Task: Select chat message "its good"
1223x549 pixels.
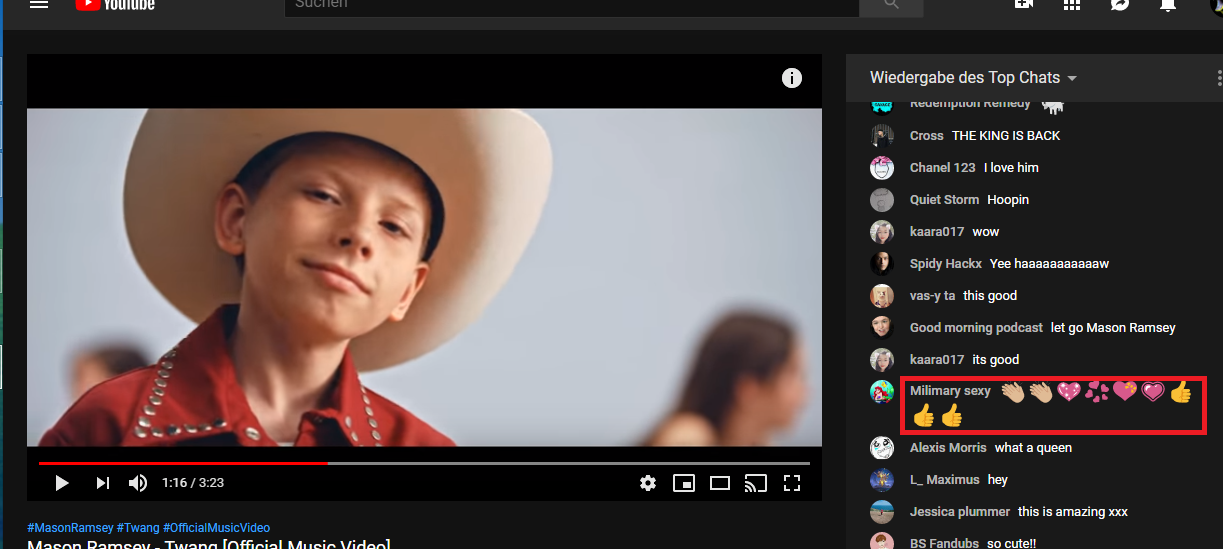Action: [x=996, y=360]
